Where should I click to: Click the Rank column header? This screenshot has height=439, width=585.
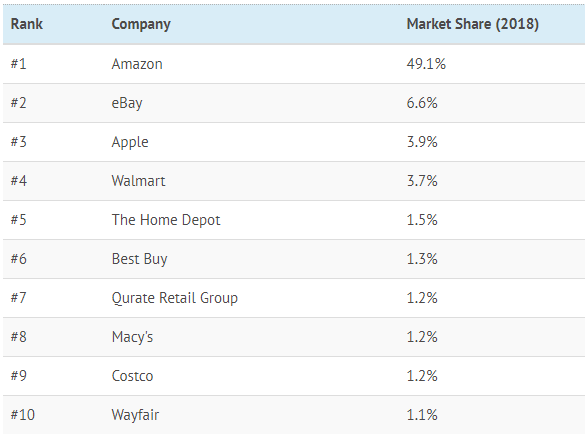(26, 24)
